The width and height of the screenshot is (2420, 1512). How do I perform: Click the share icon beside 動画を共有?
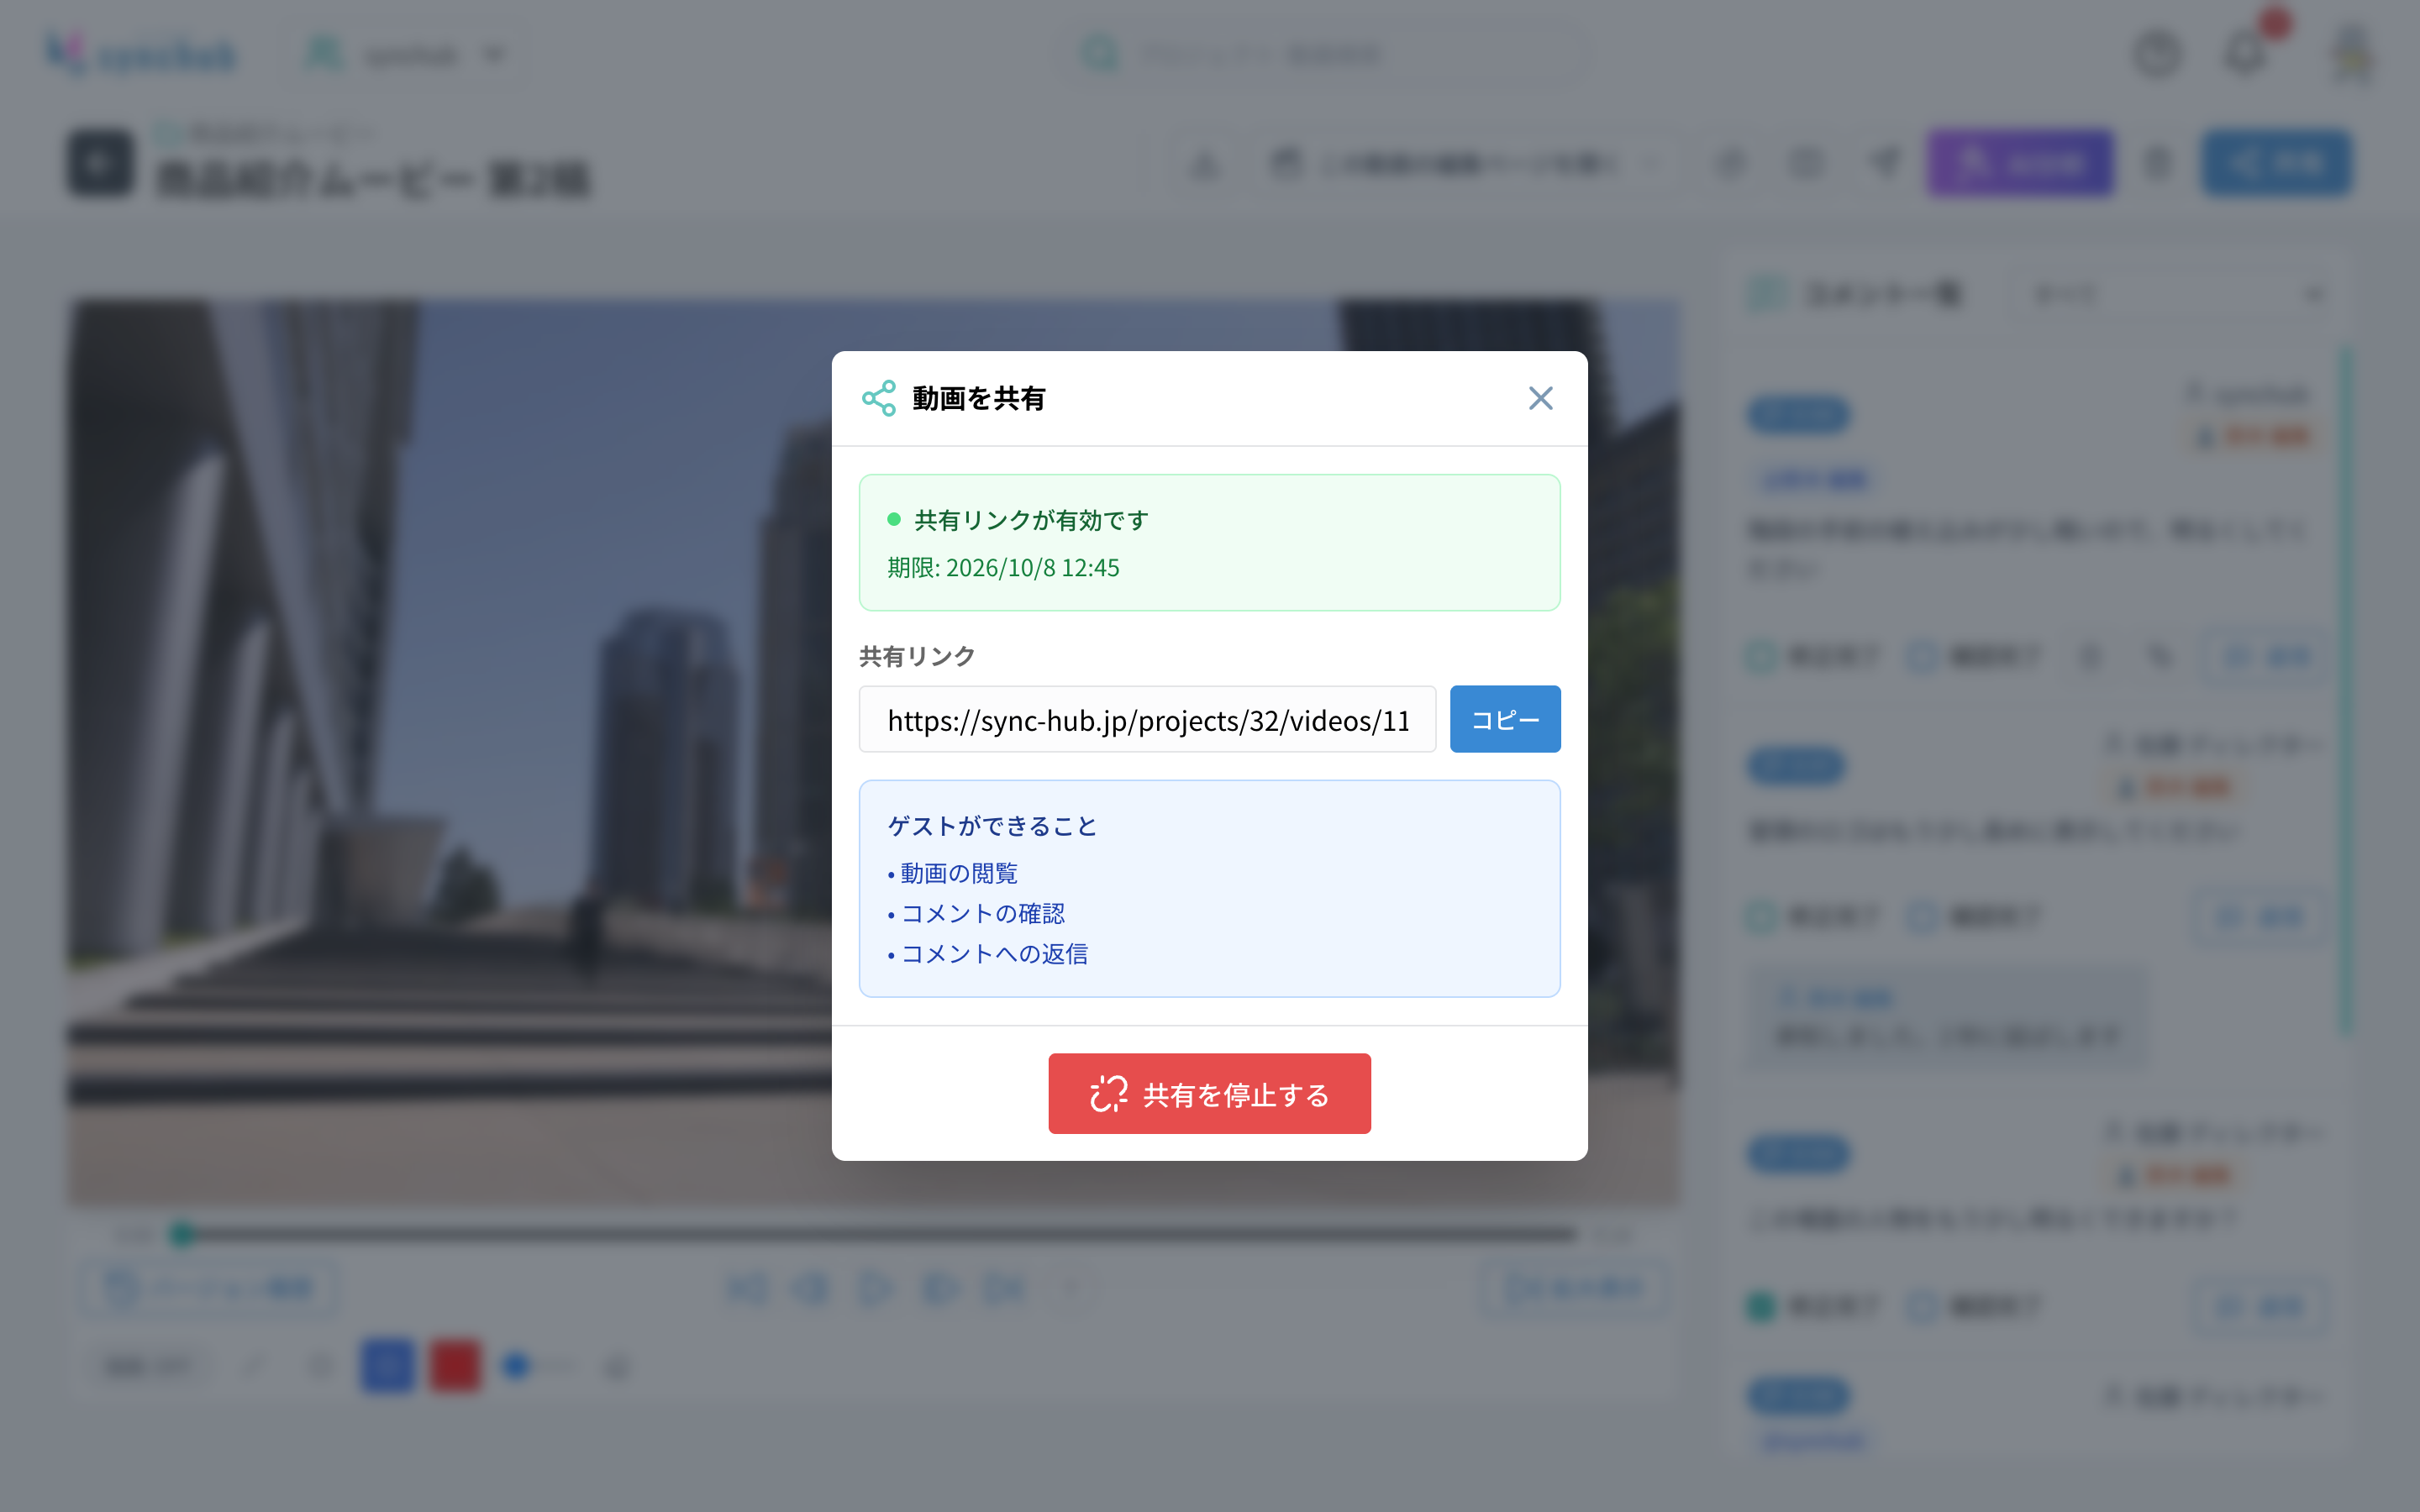click(879, 398)
